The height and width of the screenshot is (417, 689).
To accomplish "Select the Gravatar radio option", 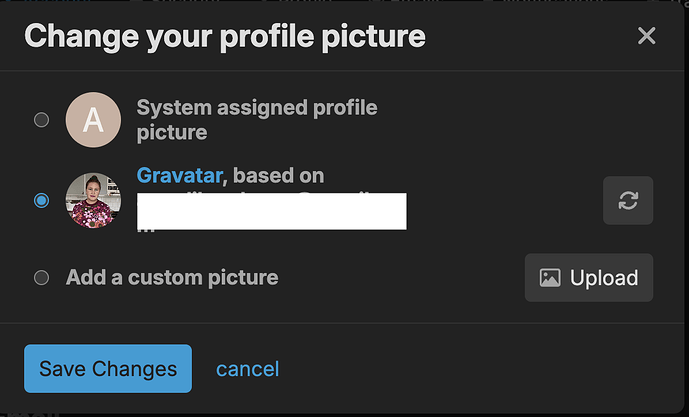I will point(41,200).
